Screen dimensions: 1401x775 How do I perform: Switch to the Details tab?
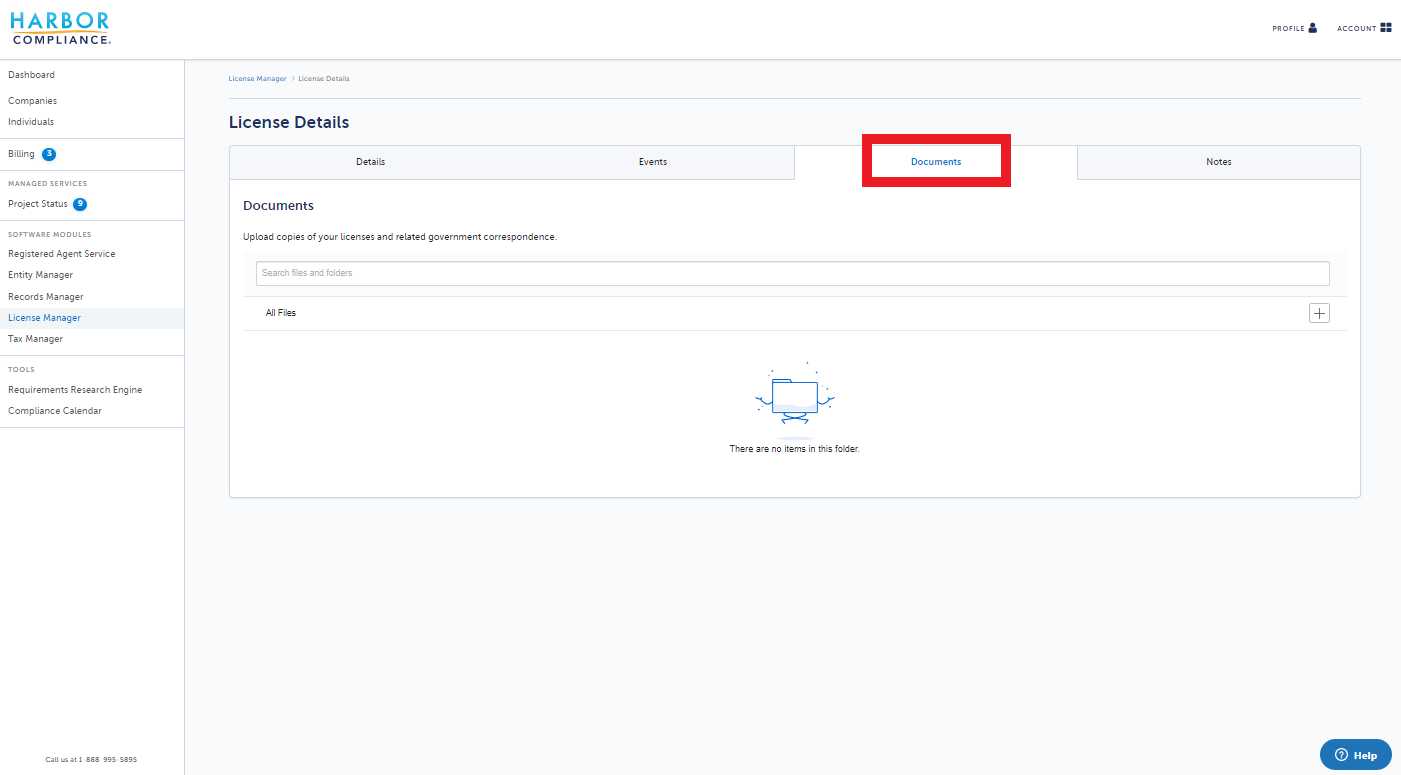pos(370,162)
